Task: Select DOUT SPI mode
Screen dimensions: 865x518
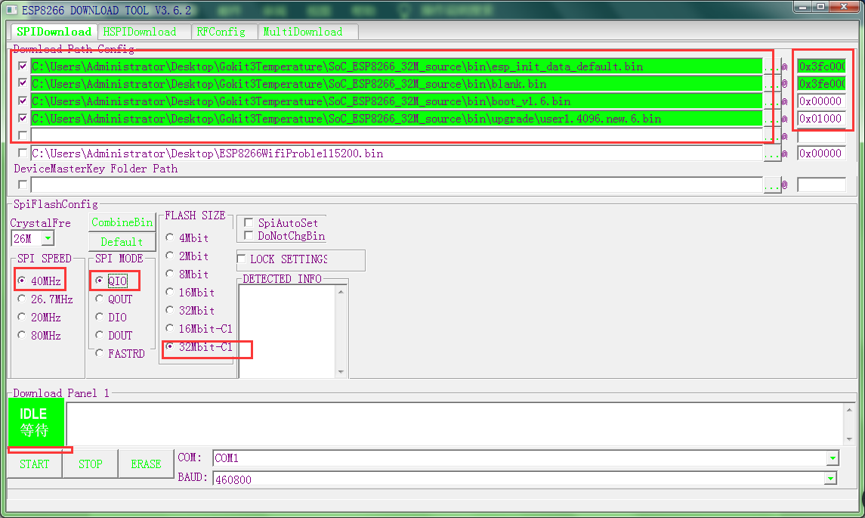Action: coord(114,335)
